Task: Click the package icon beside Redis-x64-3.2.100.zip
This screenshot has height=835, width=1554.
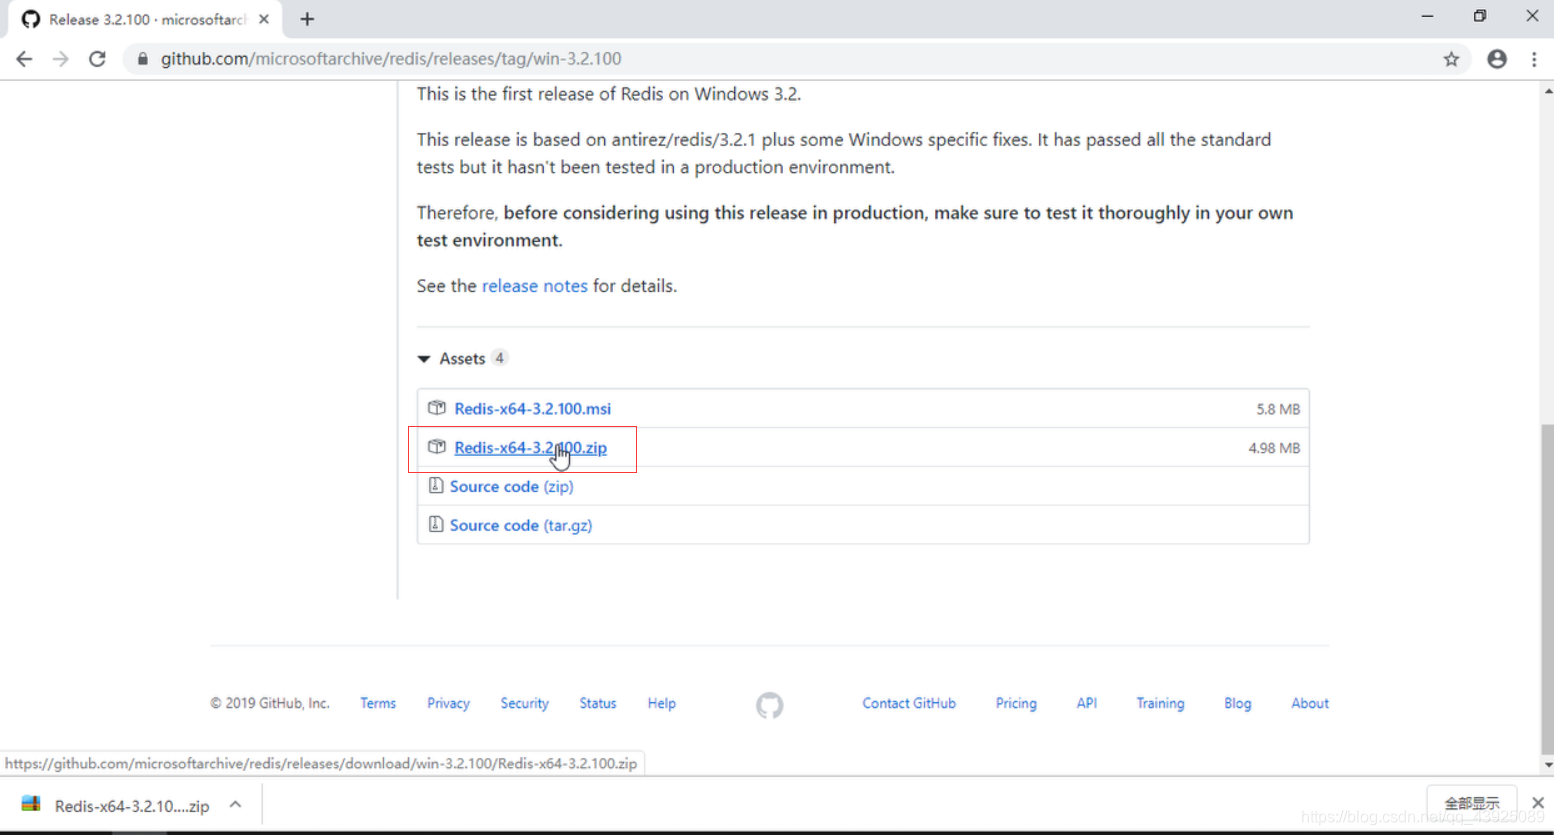Action: tap(437, 447)
